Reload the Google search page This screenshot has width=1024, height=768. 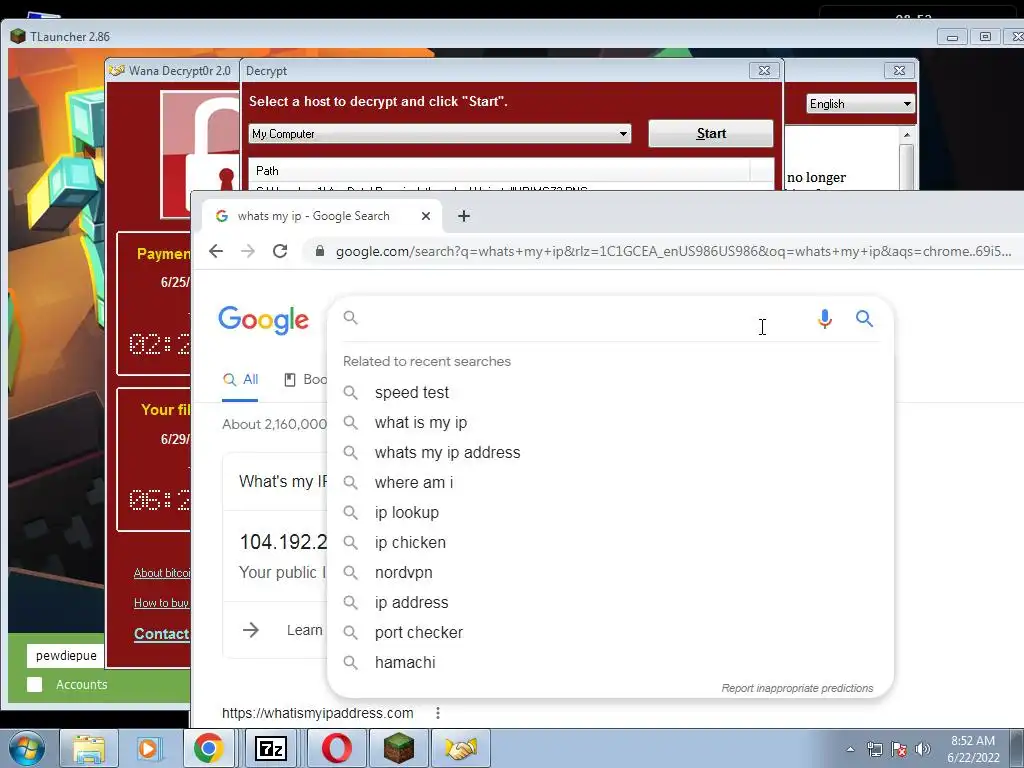click(280, 251)
